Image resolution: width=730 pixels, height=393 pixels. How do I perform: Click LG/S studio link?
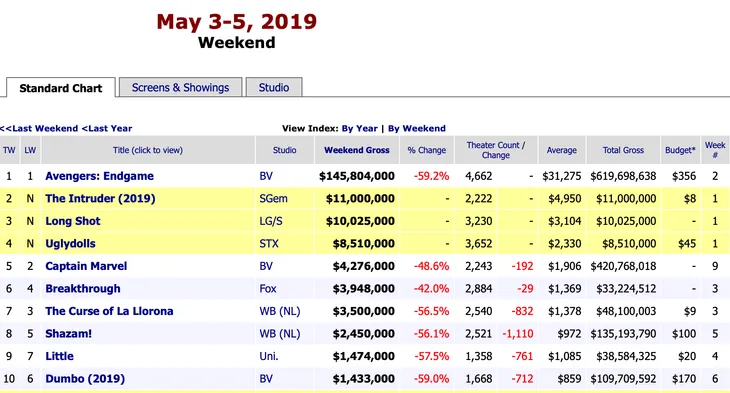pos(271,221)
